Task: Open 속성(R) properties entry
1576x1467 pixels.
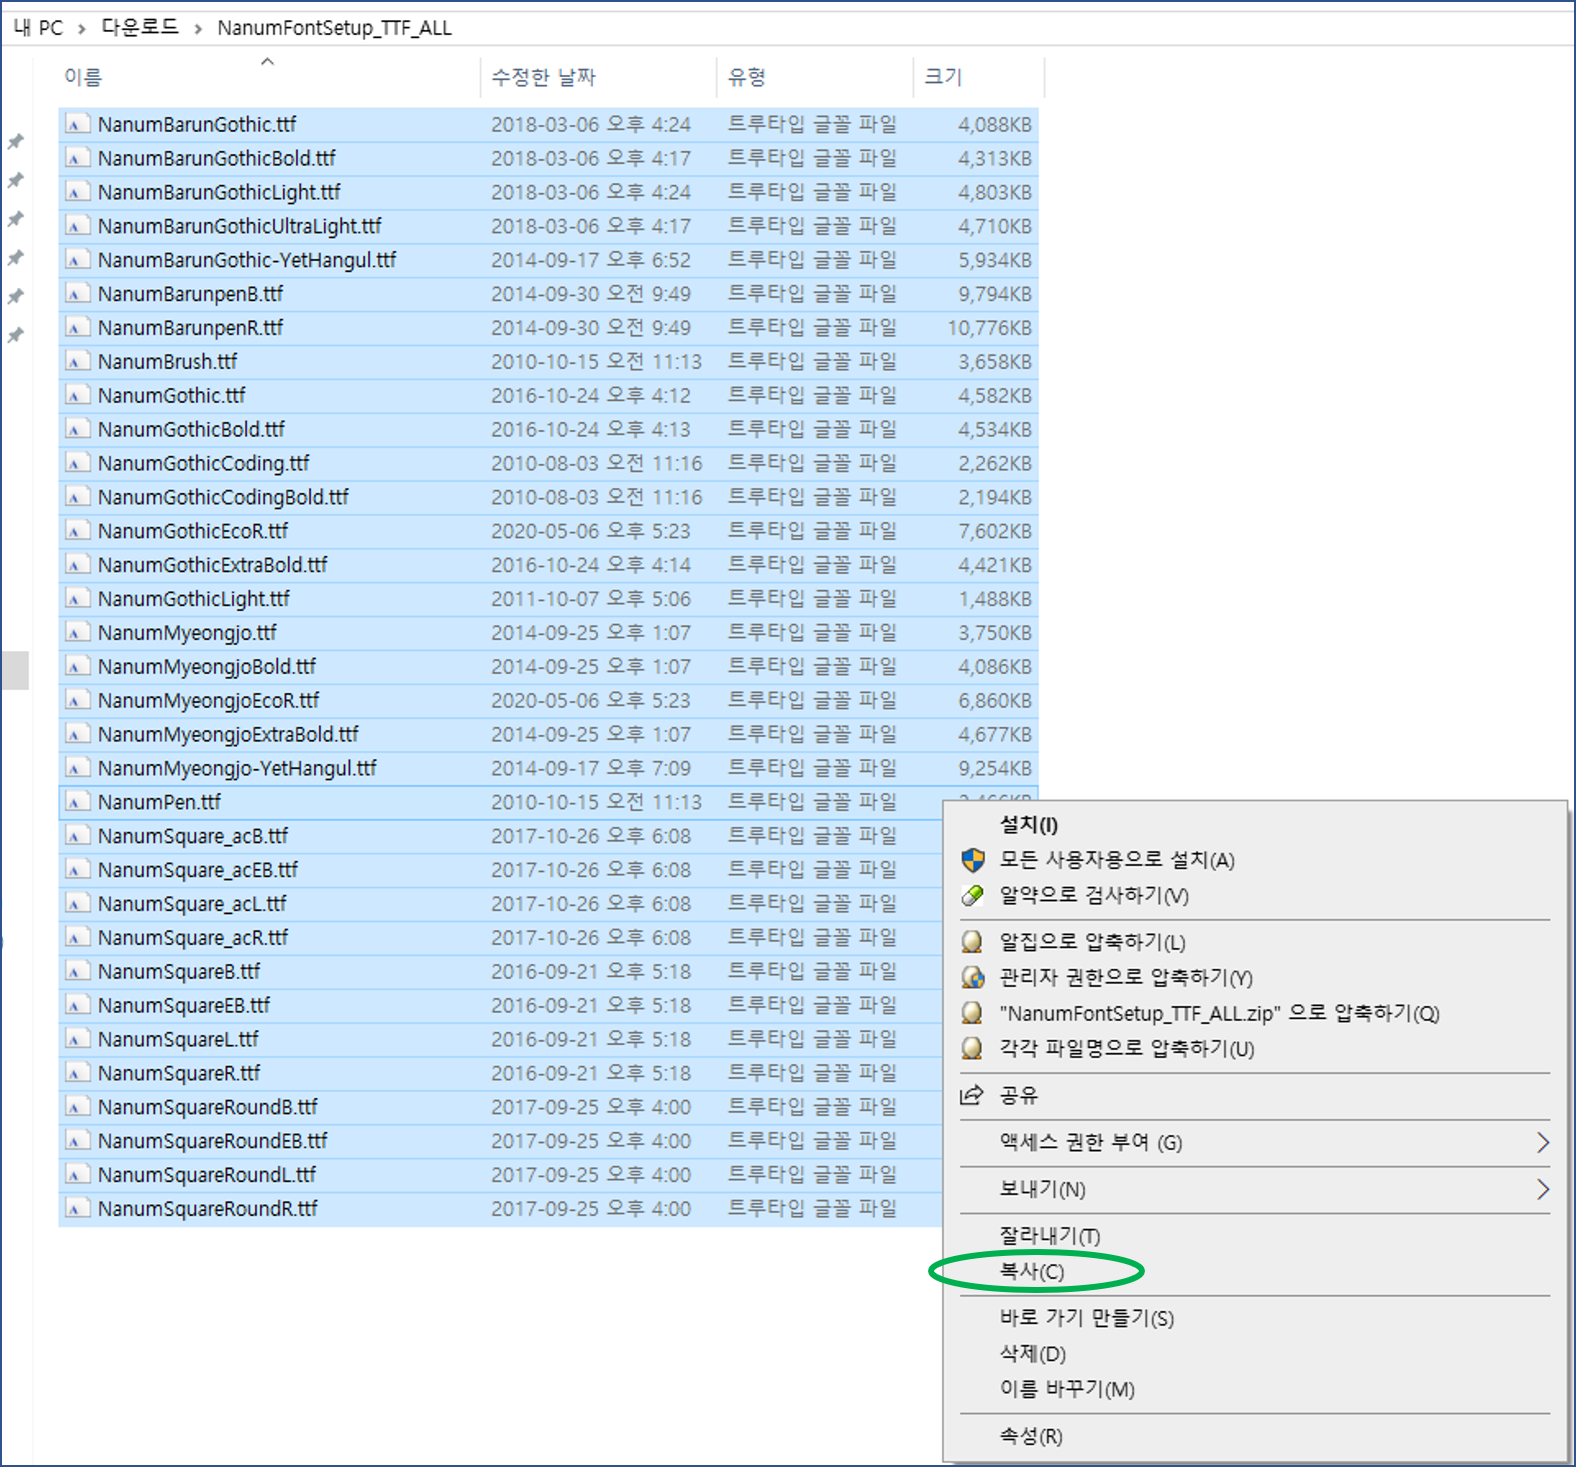Action: (1031, 1436)
